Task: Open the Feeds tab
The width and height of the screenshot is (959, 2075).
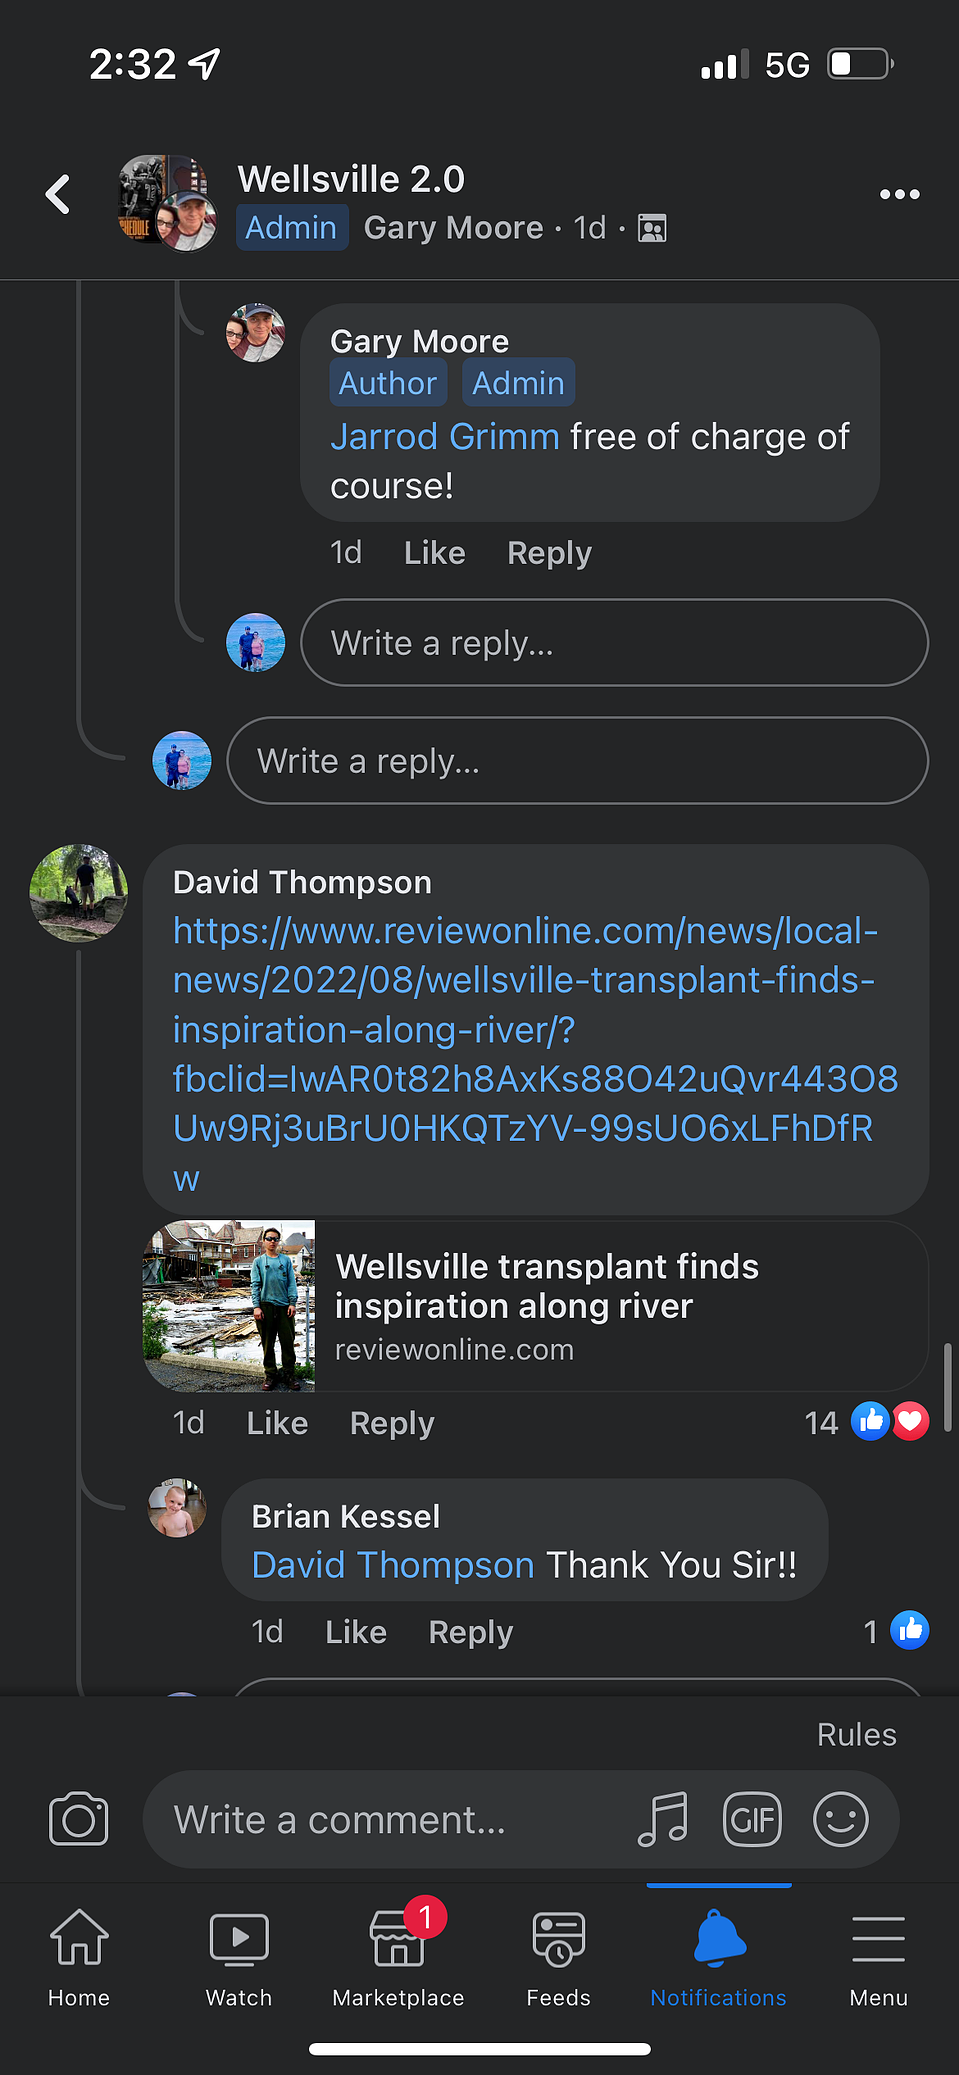Action: point(558,1957)
